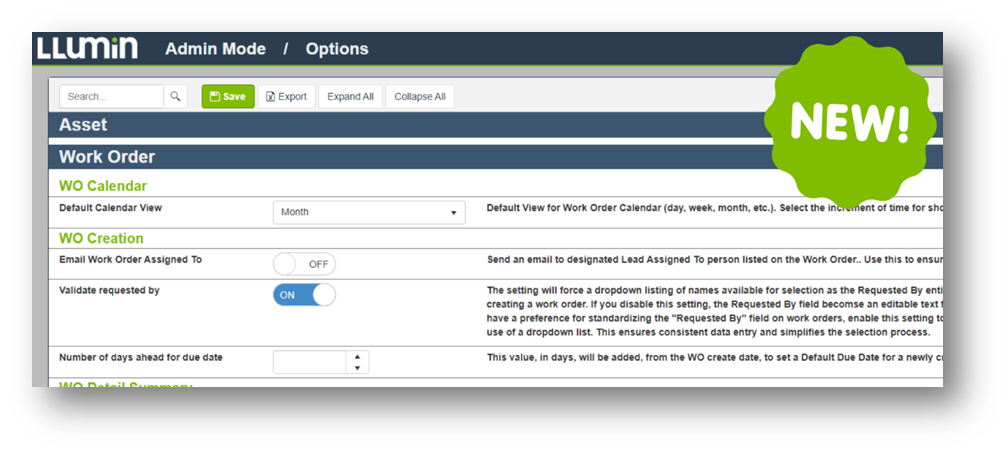Click the WO Calendar heading
The image size is (1008, 452).
point(103,186)
